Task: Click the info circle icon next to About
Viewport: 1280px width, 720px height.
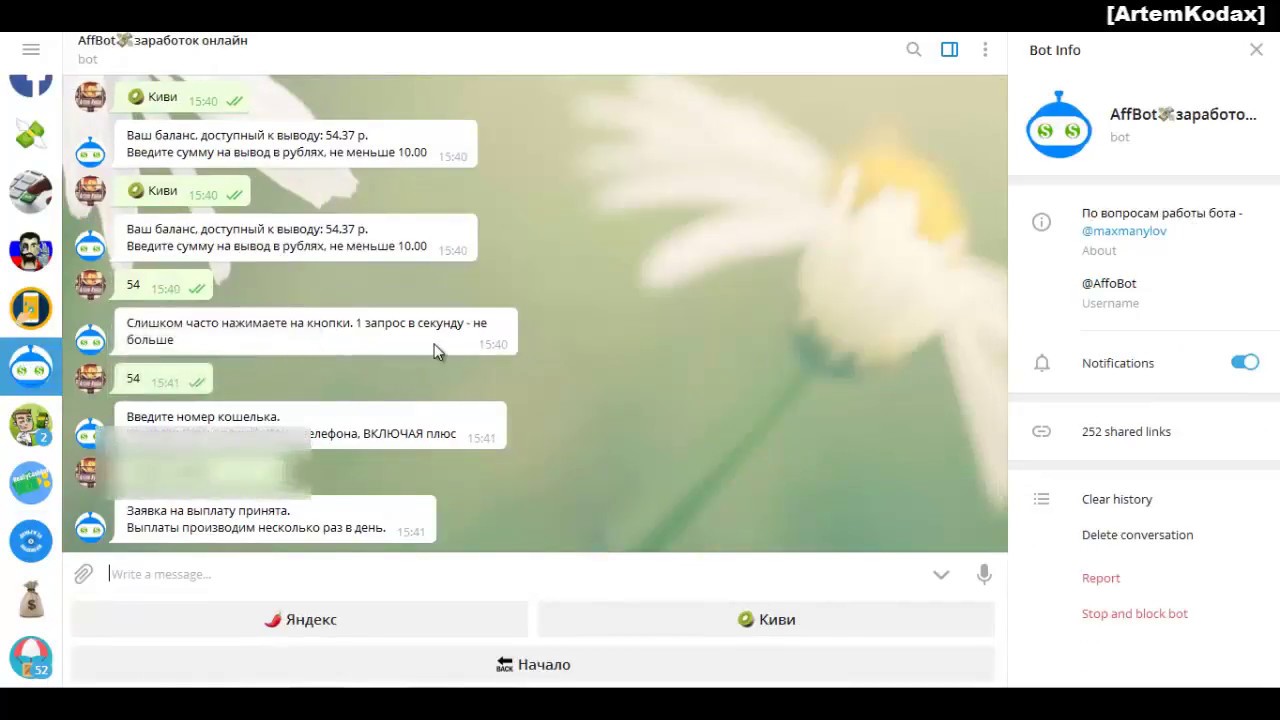Action: [x=1041, y=222]
